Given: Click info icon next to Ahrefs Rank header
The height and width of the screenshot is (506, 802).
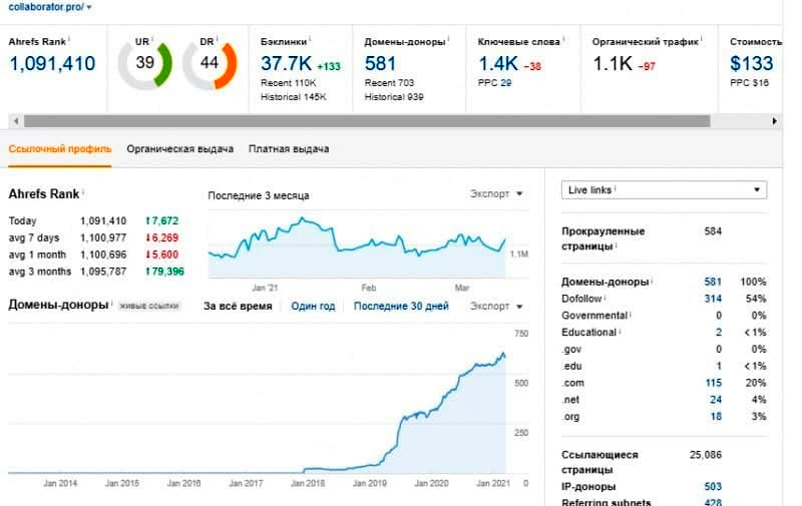Looking at the screenshot, I should point(69,39).
